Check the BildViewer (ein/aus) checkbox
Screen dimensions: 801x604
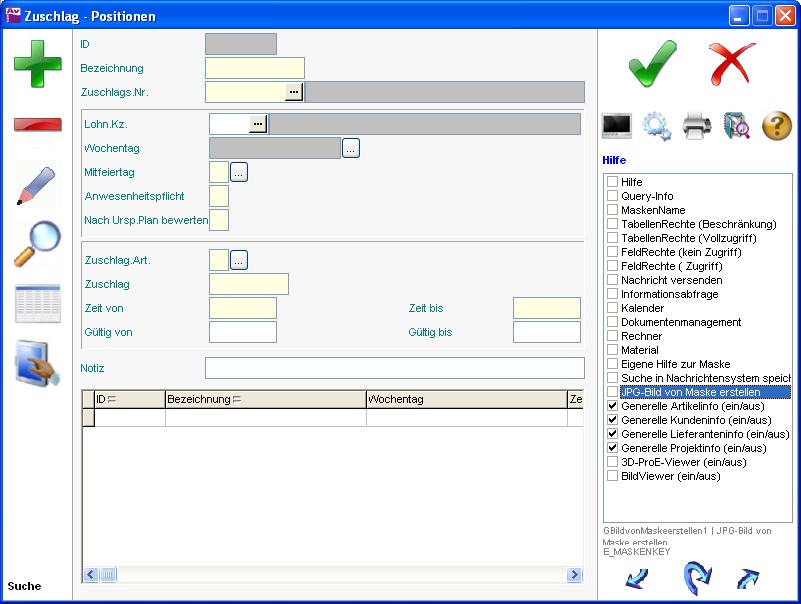612,477
